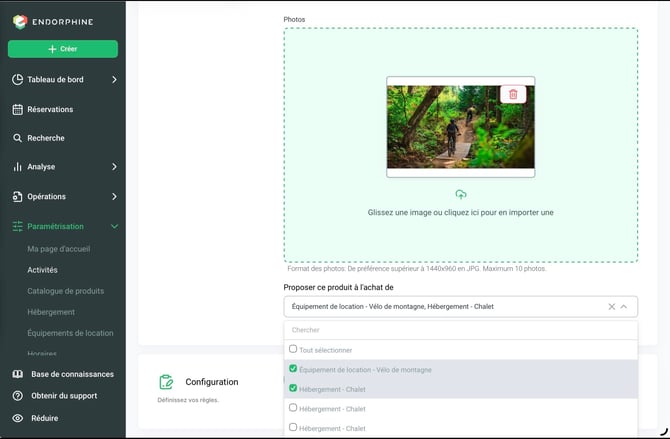Click the Réduire eye icon

[x=18, y=418]
